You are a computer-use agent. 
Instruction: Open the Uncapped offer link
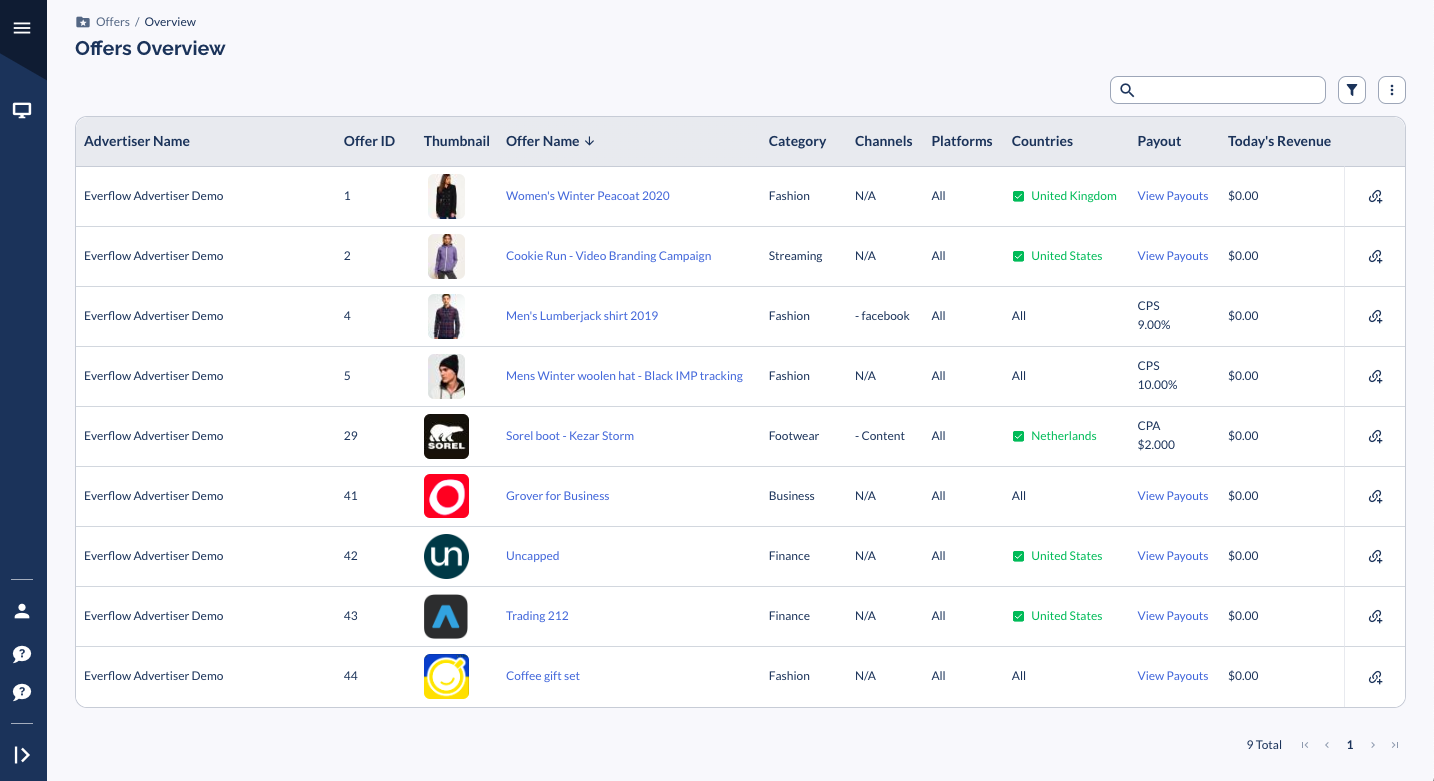[x=532, y=556]
